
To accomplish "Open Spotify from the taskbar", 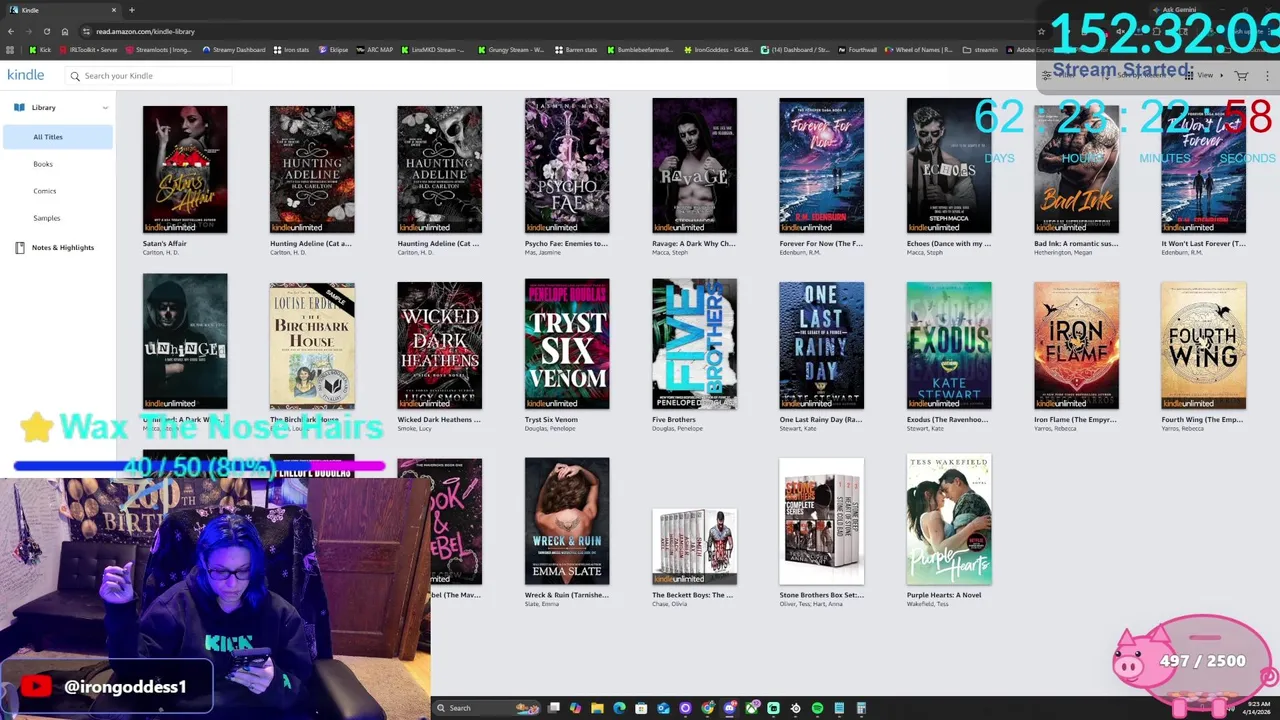I will coord(817,708).
